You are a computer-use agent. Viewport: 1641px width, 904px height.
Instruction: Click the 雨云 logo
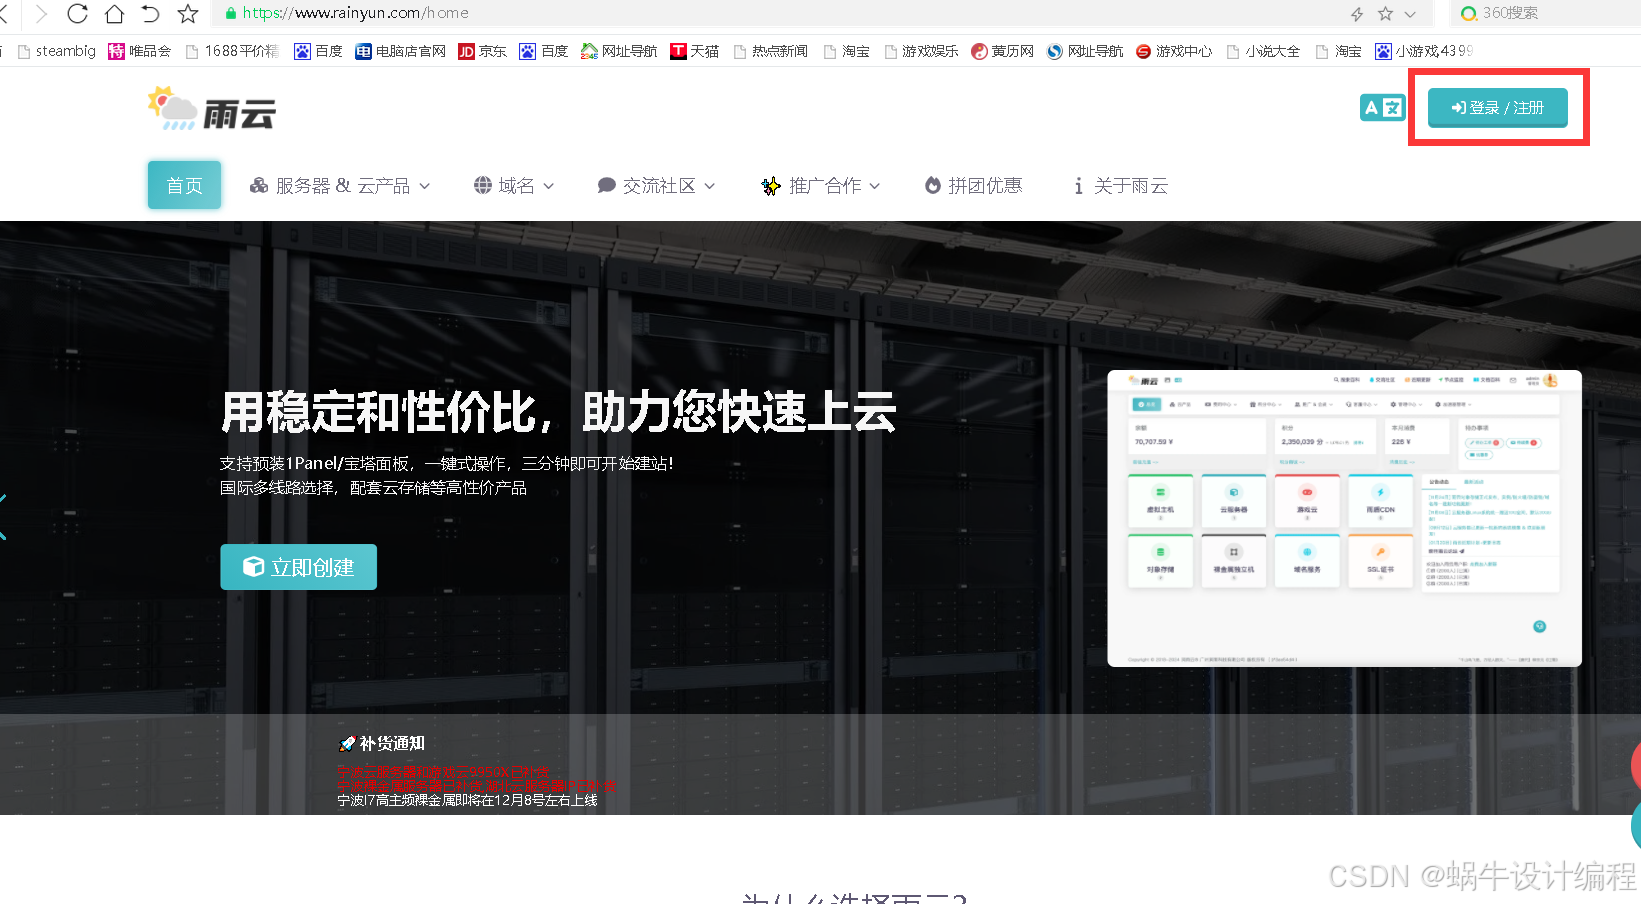(x=211, y=108)
